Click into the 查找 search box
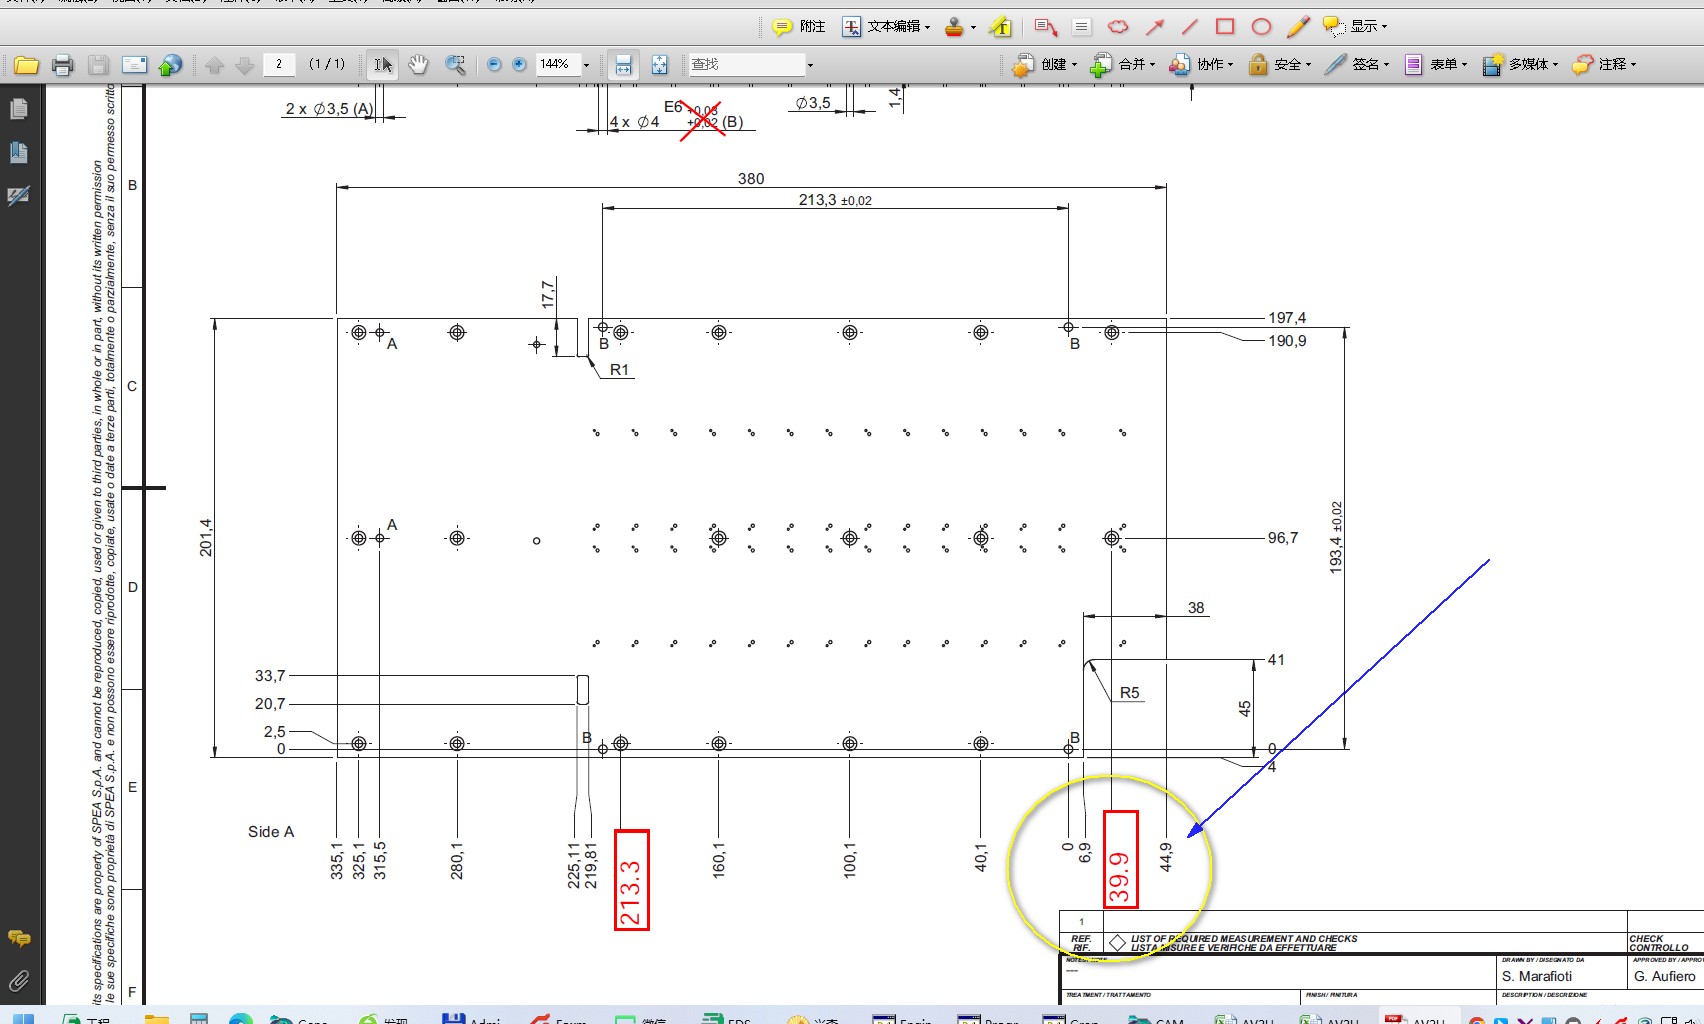Viewport: 1704px width, 1024px height. point(746,64)
